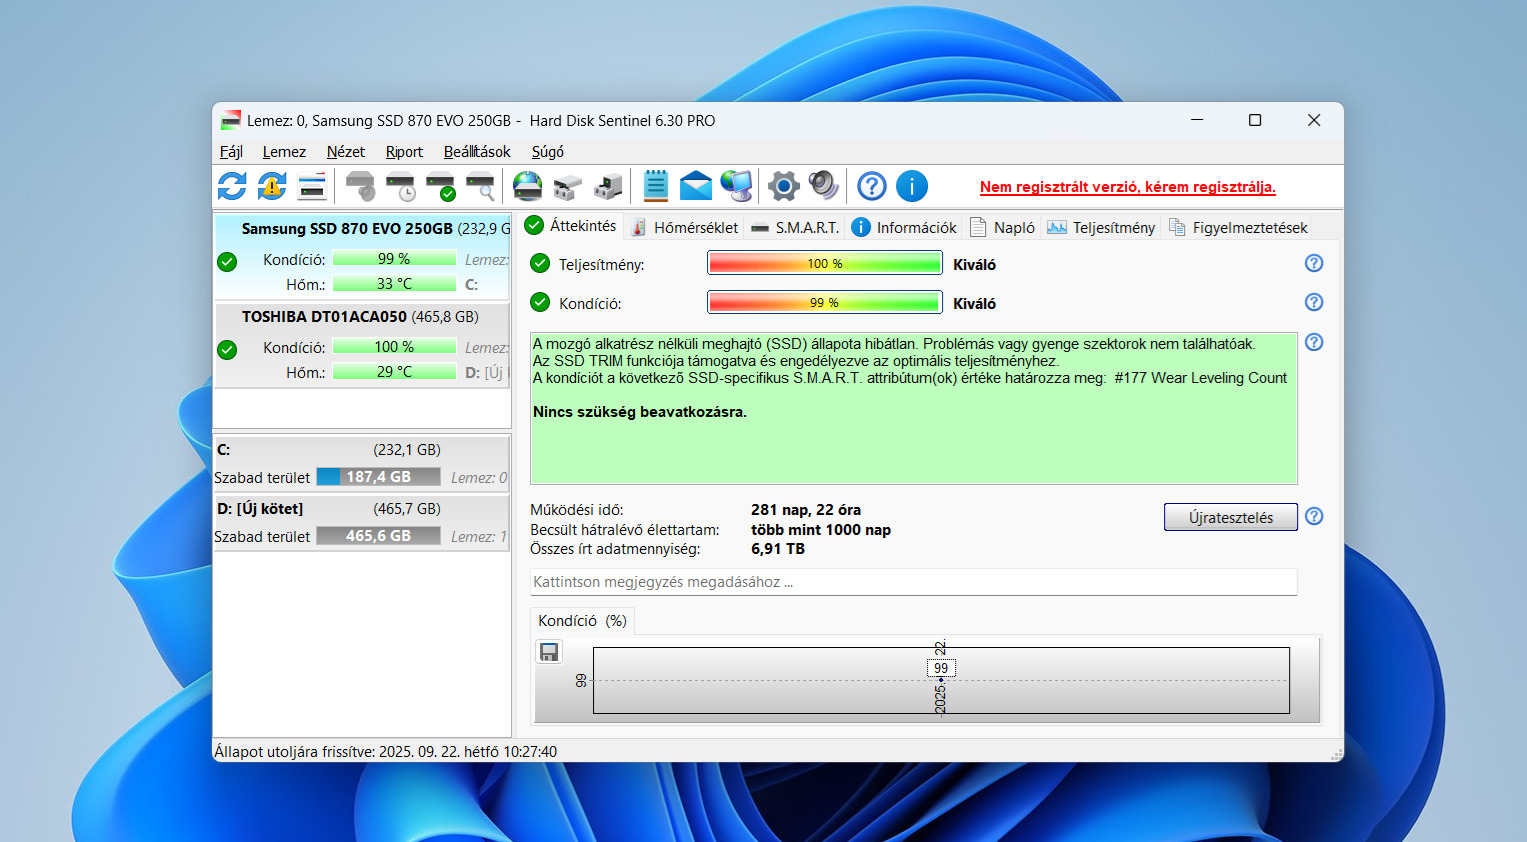Click the Újratesztelés button
This screenshot has width=1527, height=842.
point(1230,517)
